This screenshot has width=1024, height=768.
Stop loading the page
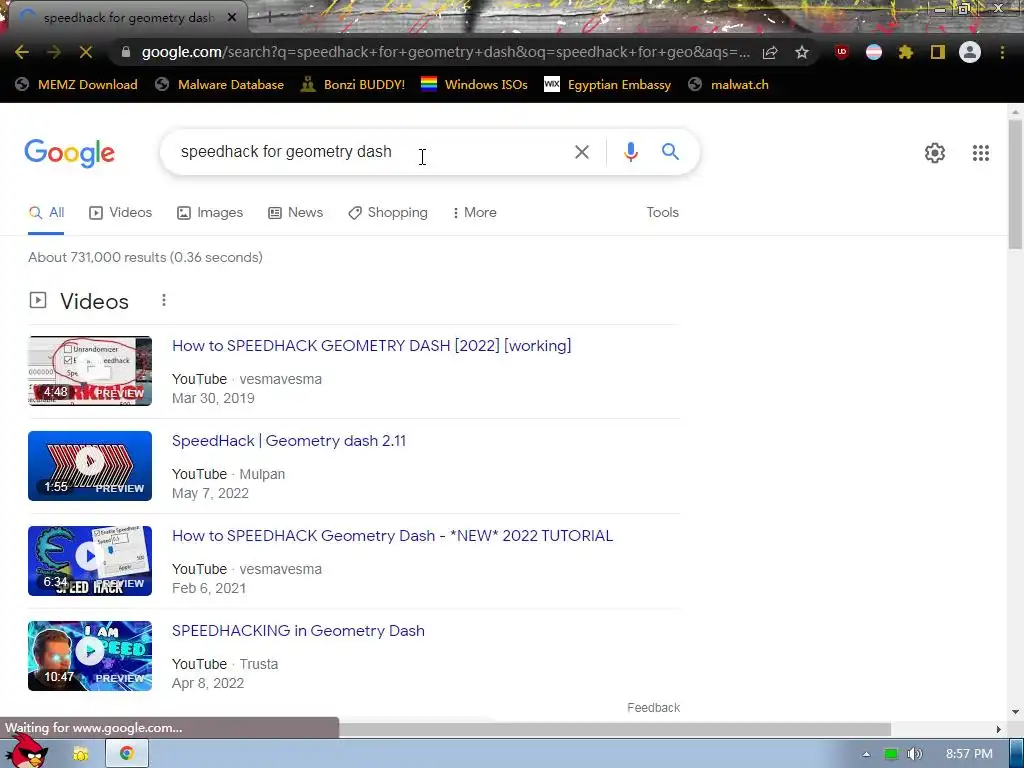pos(86,52)
